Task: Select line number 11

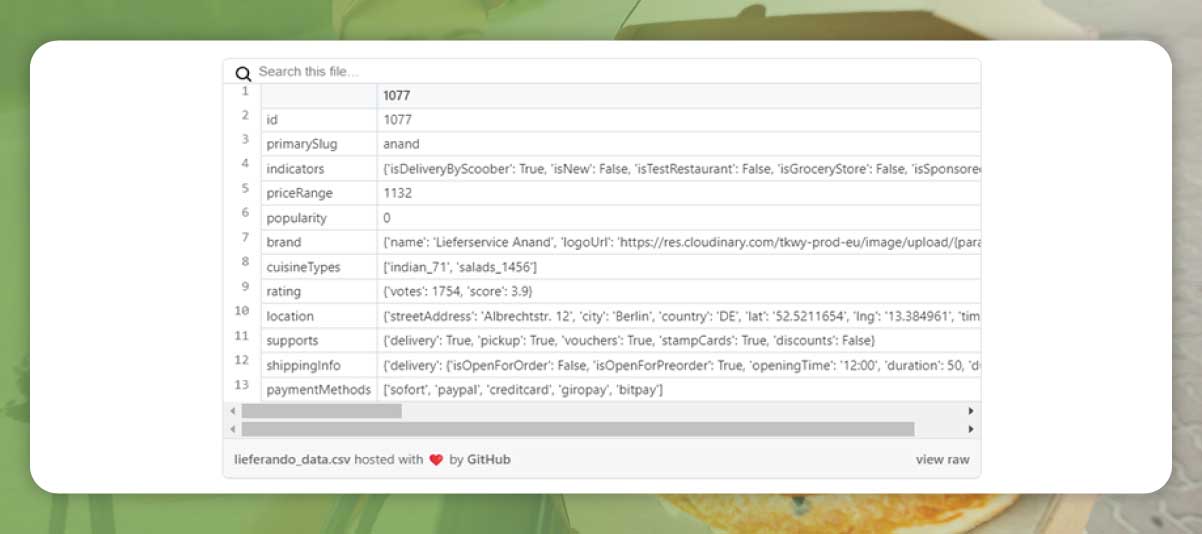Action: tap(244, 336)
